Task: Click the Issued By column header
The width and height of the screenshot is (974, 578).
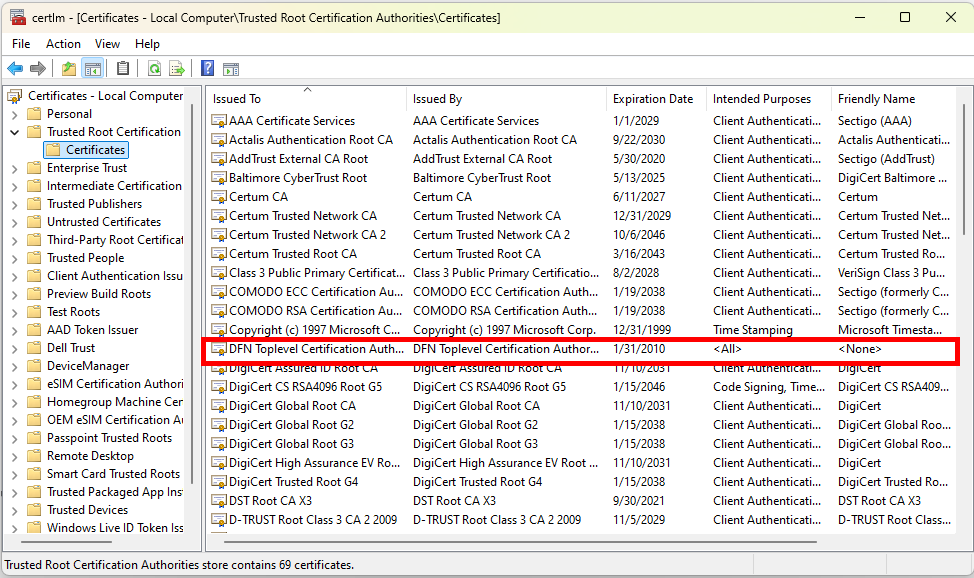Action: click(x=437, y=99)
